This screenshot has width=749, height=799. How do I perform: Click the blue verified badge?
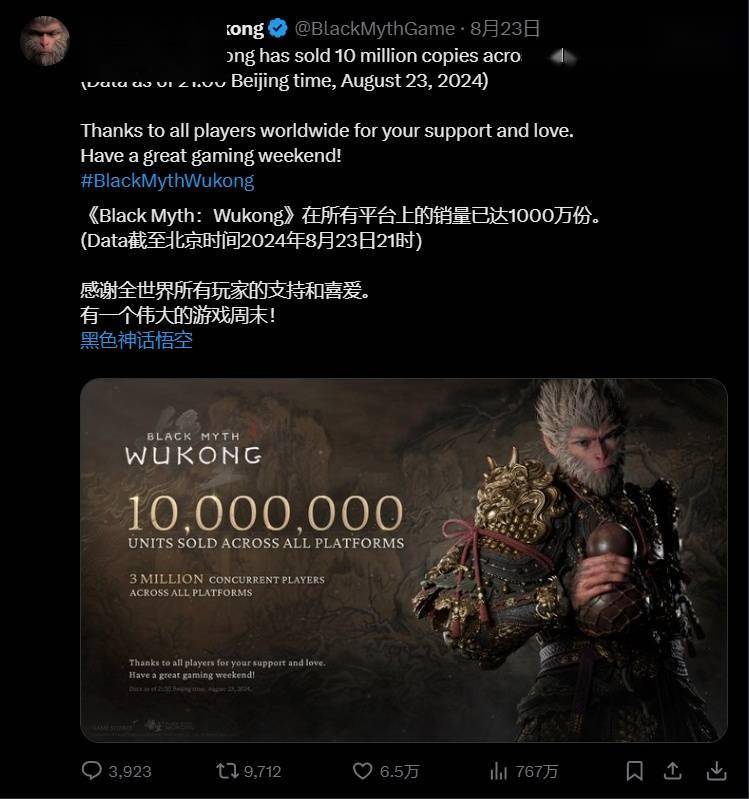278,28
